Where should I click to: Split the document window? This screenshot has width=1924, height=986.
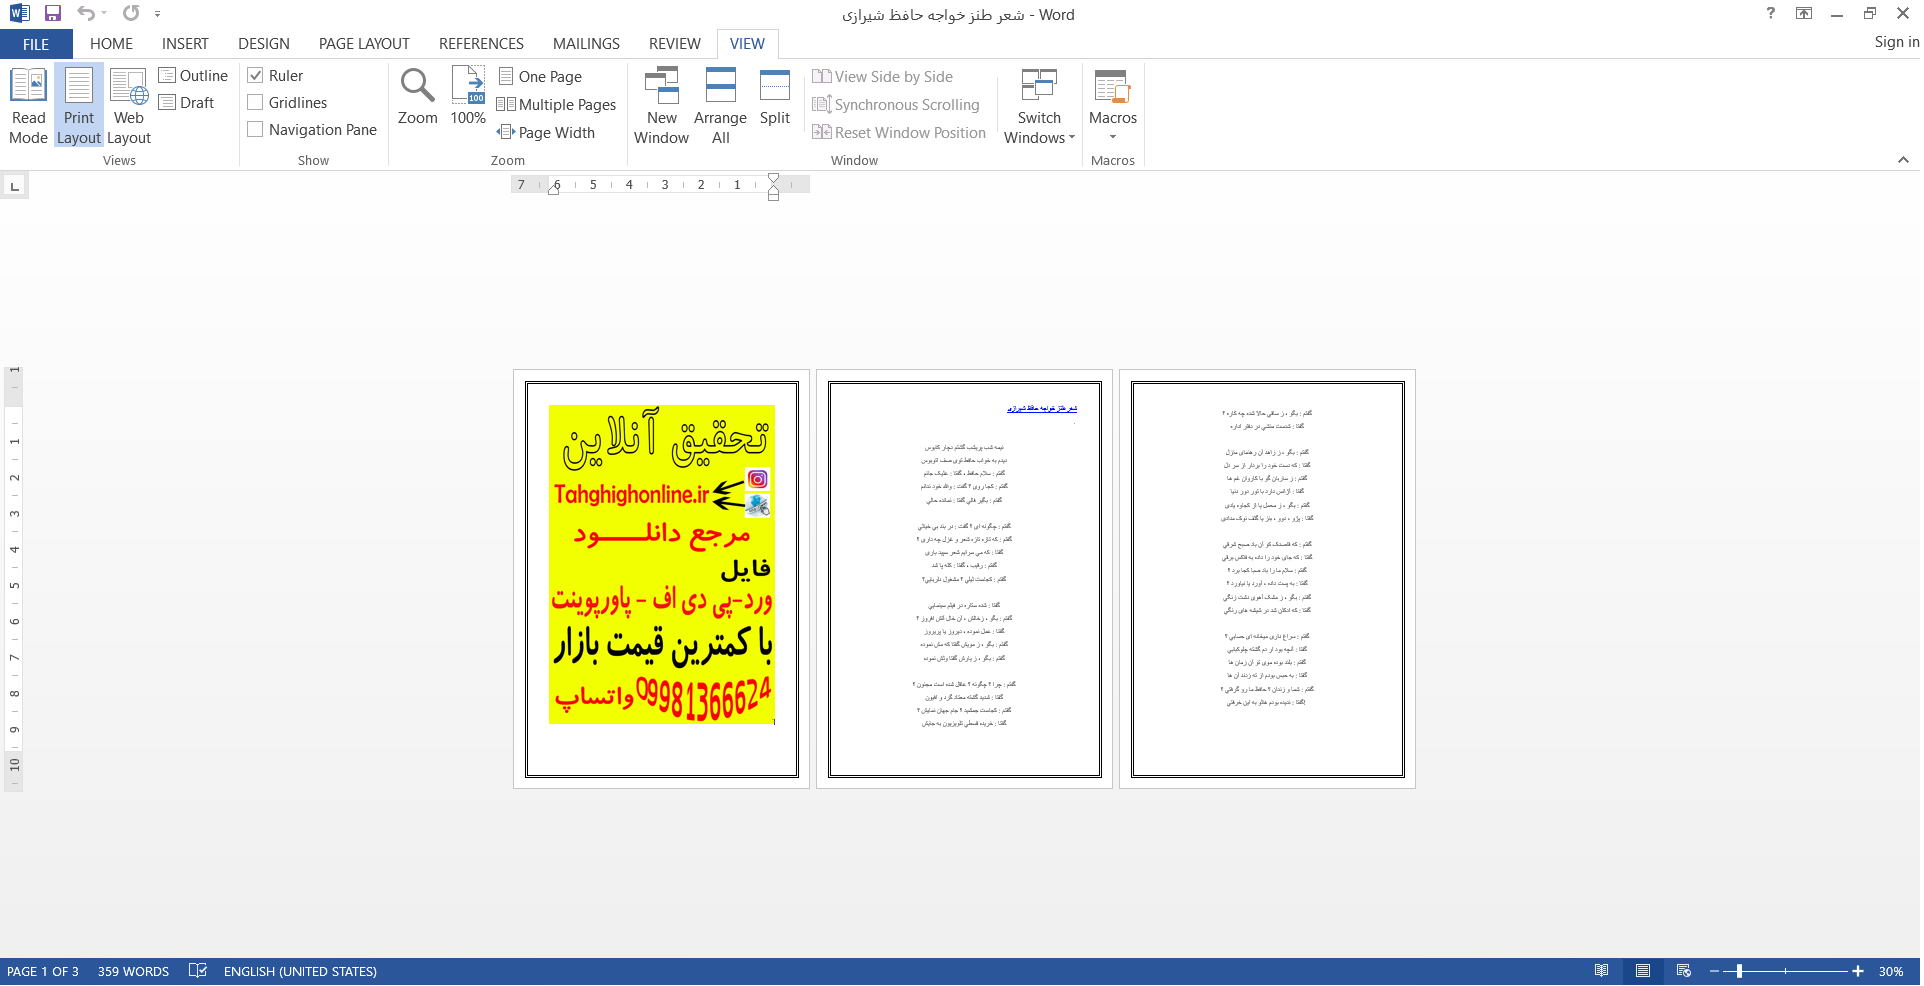[775, 97]
